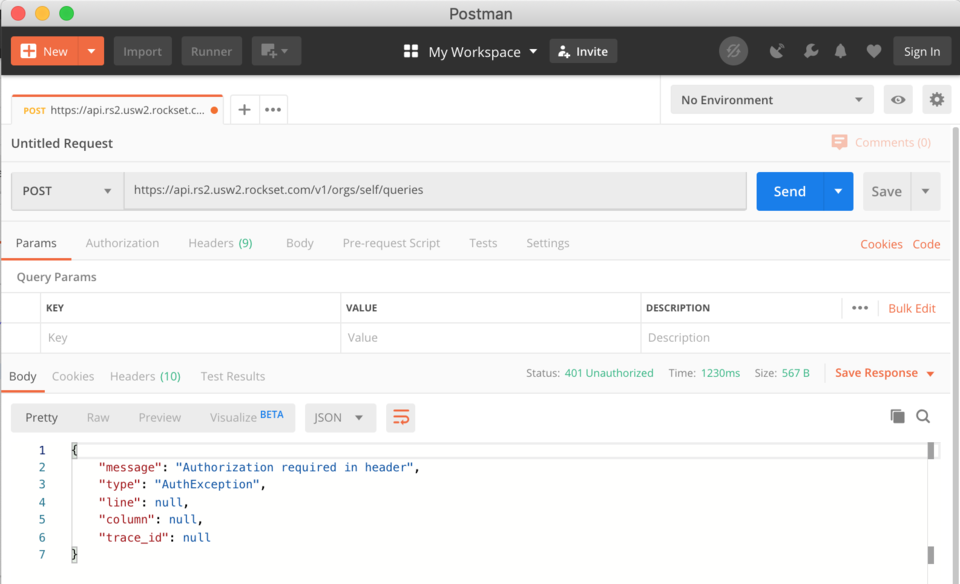960x584 pixels.
Task: Open the notifications bell
Action: 841,51
